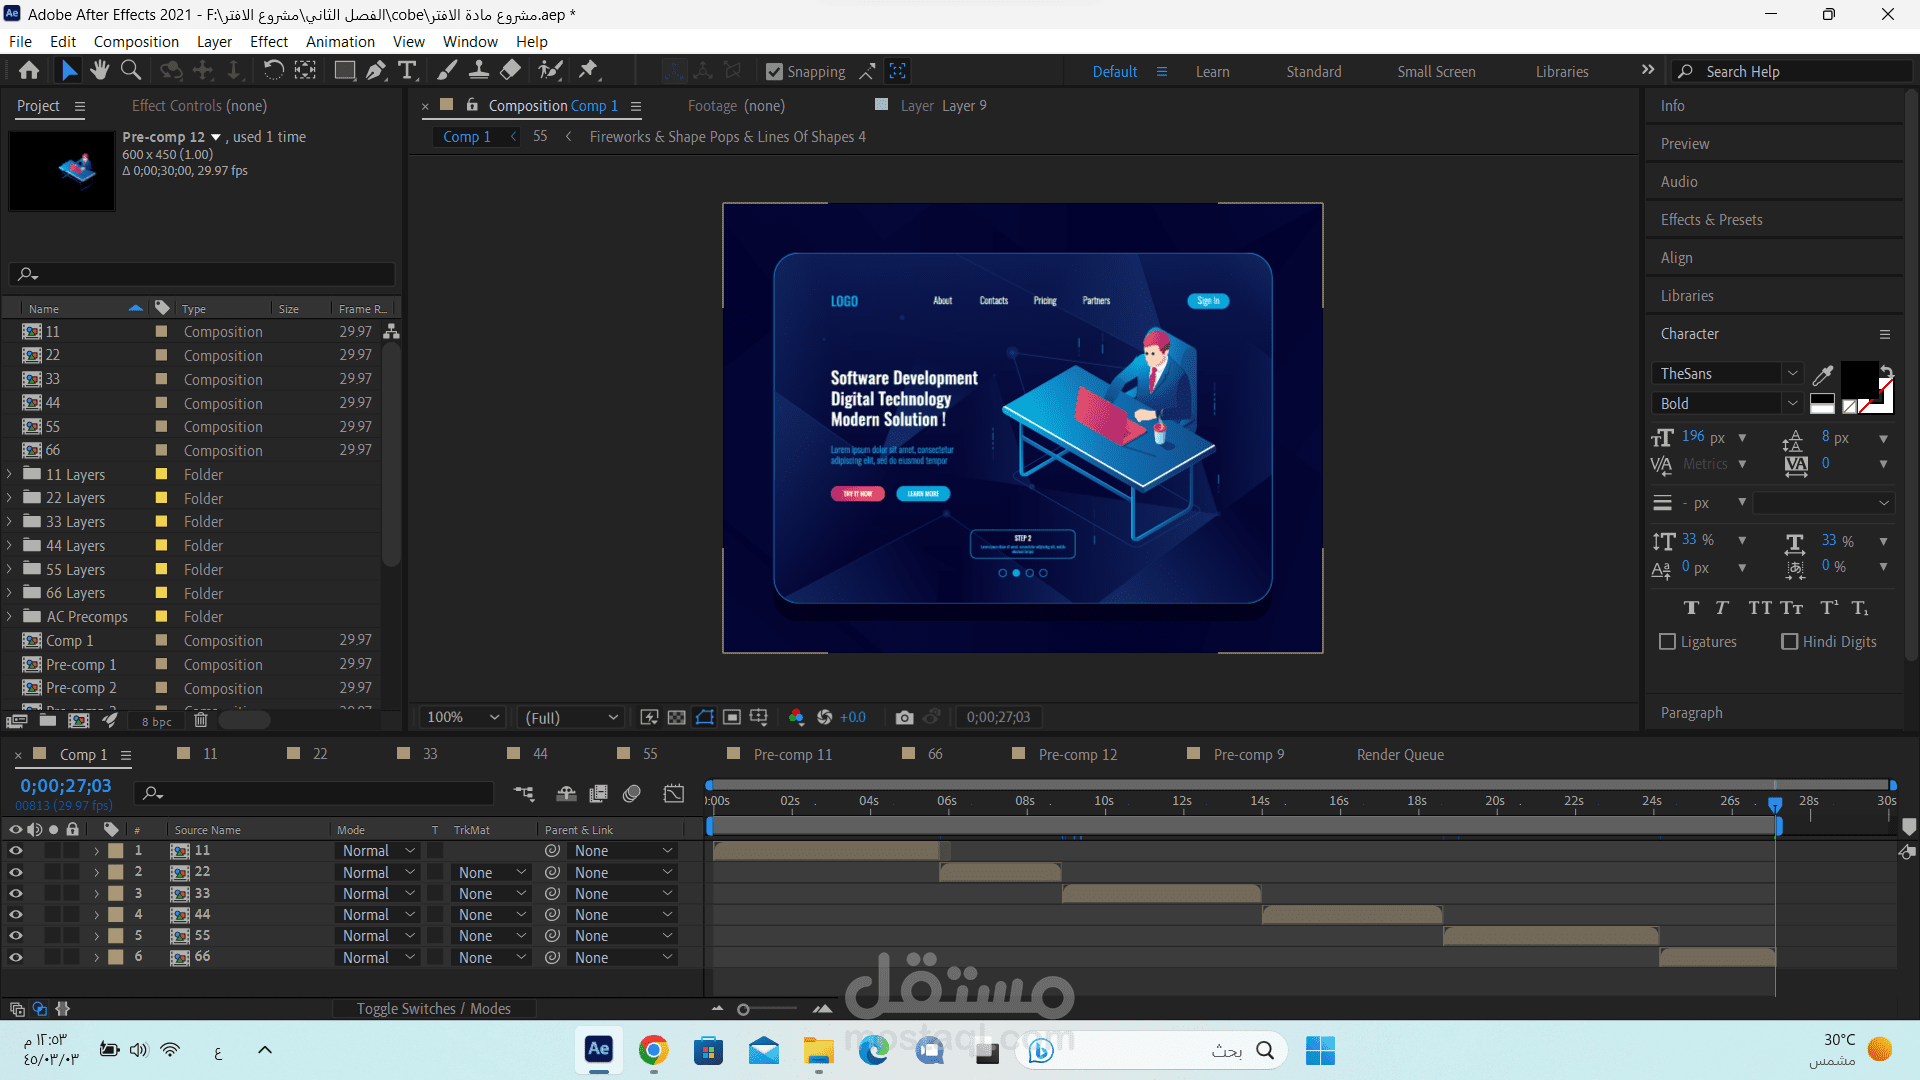This screenshot has height=1080, width=1920.
Task: Select the Roto Brush tool
Action: 550,71
